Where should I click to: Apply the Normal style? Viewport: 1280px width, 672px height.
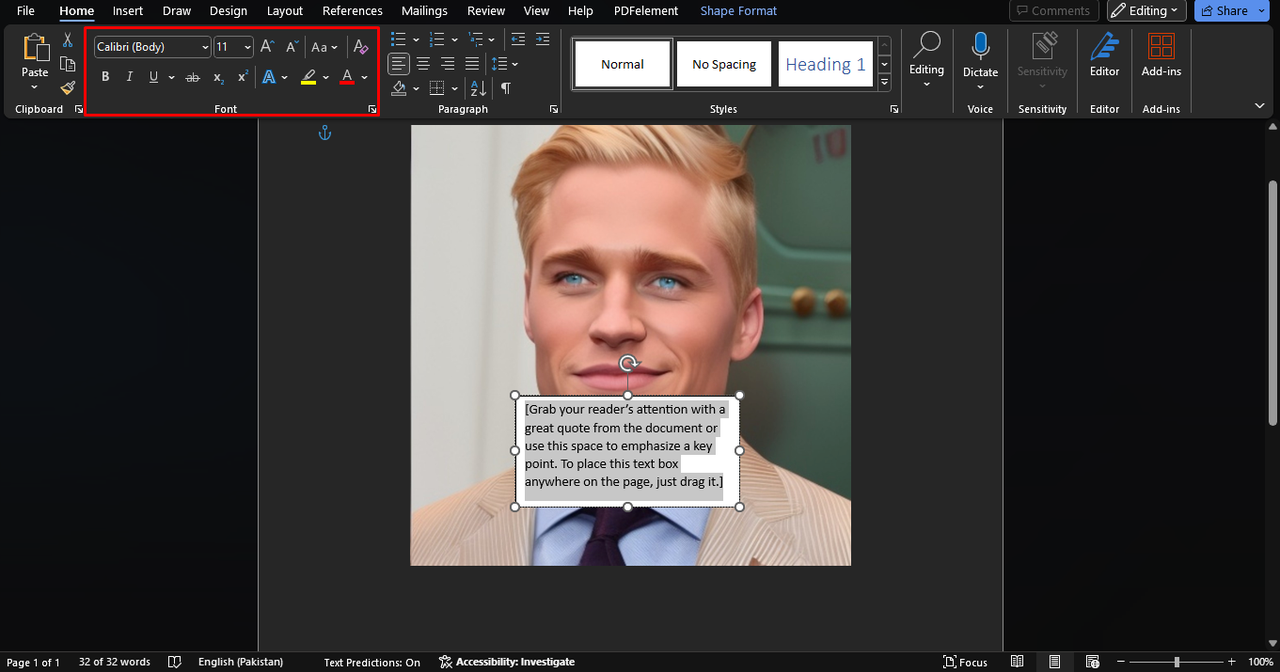click(x=622, y=64)
